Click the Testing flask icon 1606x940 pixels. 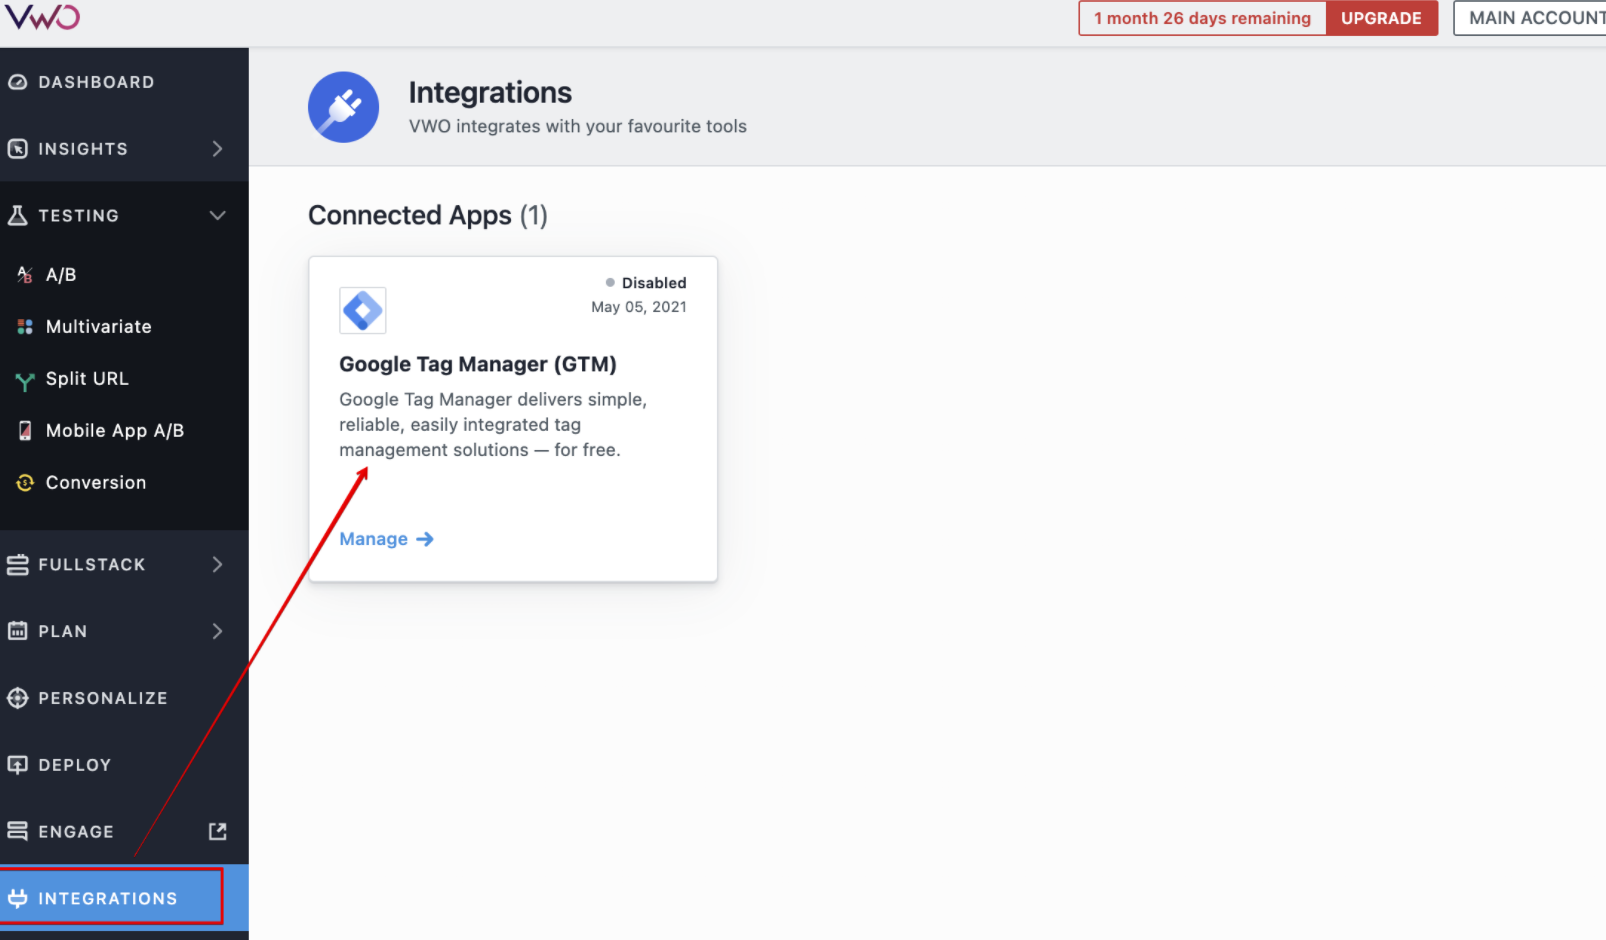coord(18,215)
